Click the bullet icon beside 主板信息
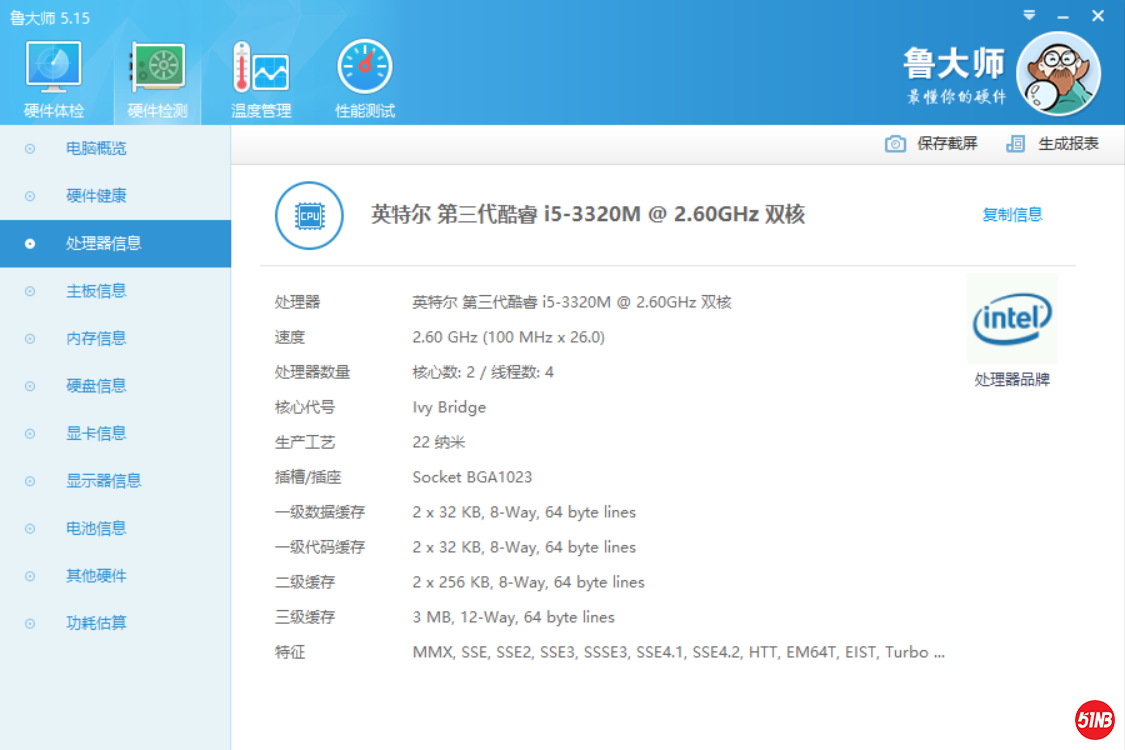Image resolution: width=1125 pixels, height=750 pixels. coord(29,291)
